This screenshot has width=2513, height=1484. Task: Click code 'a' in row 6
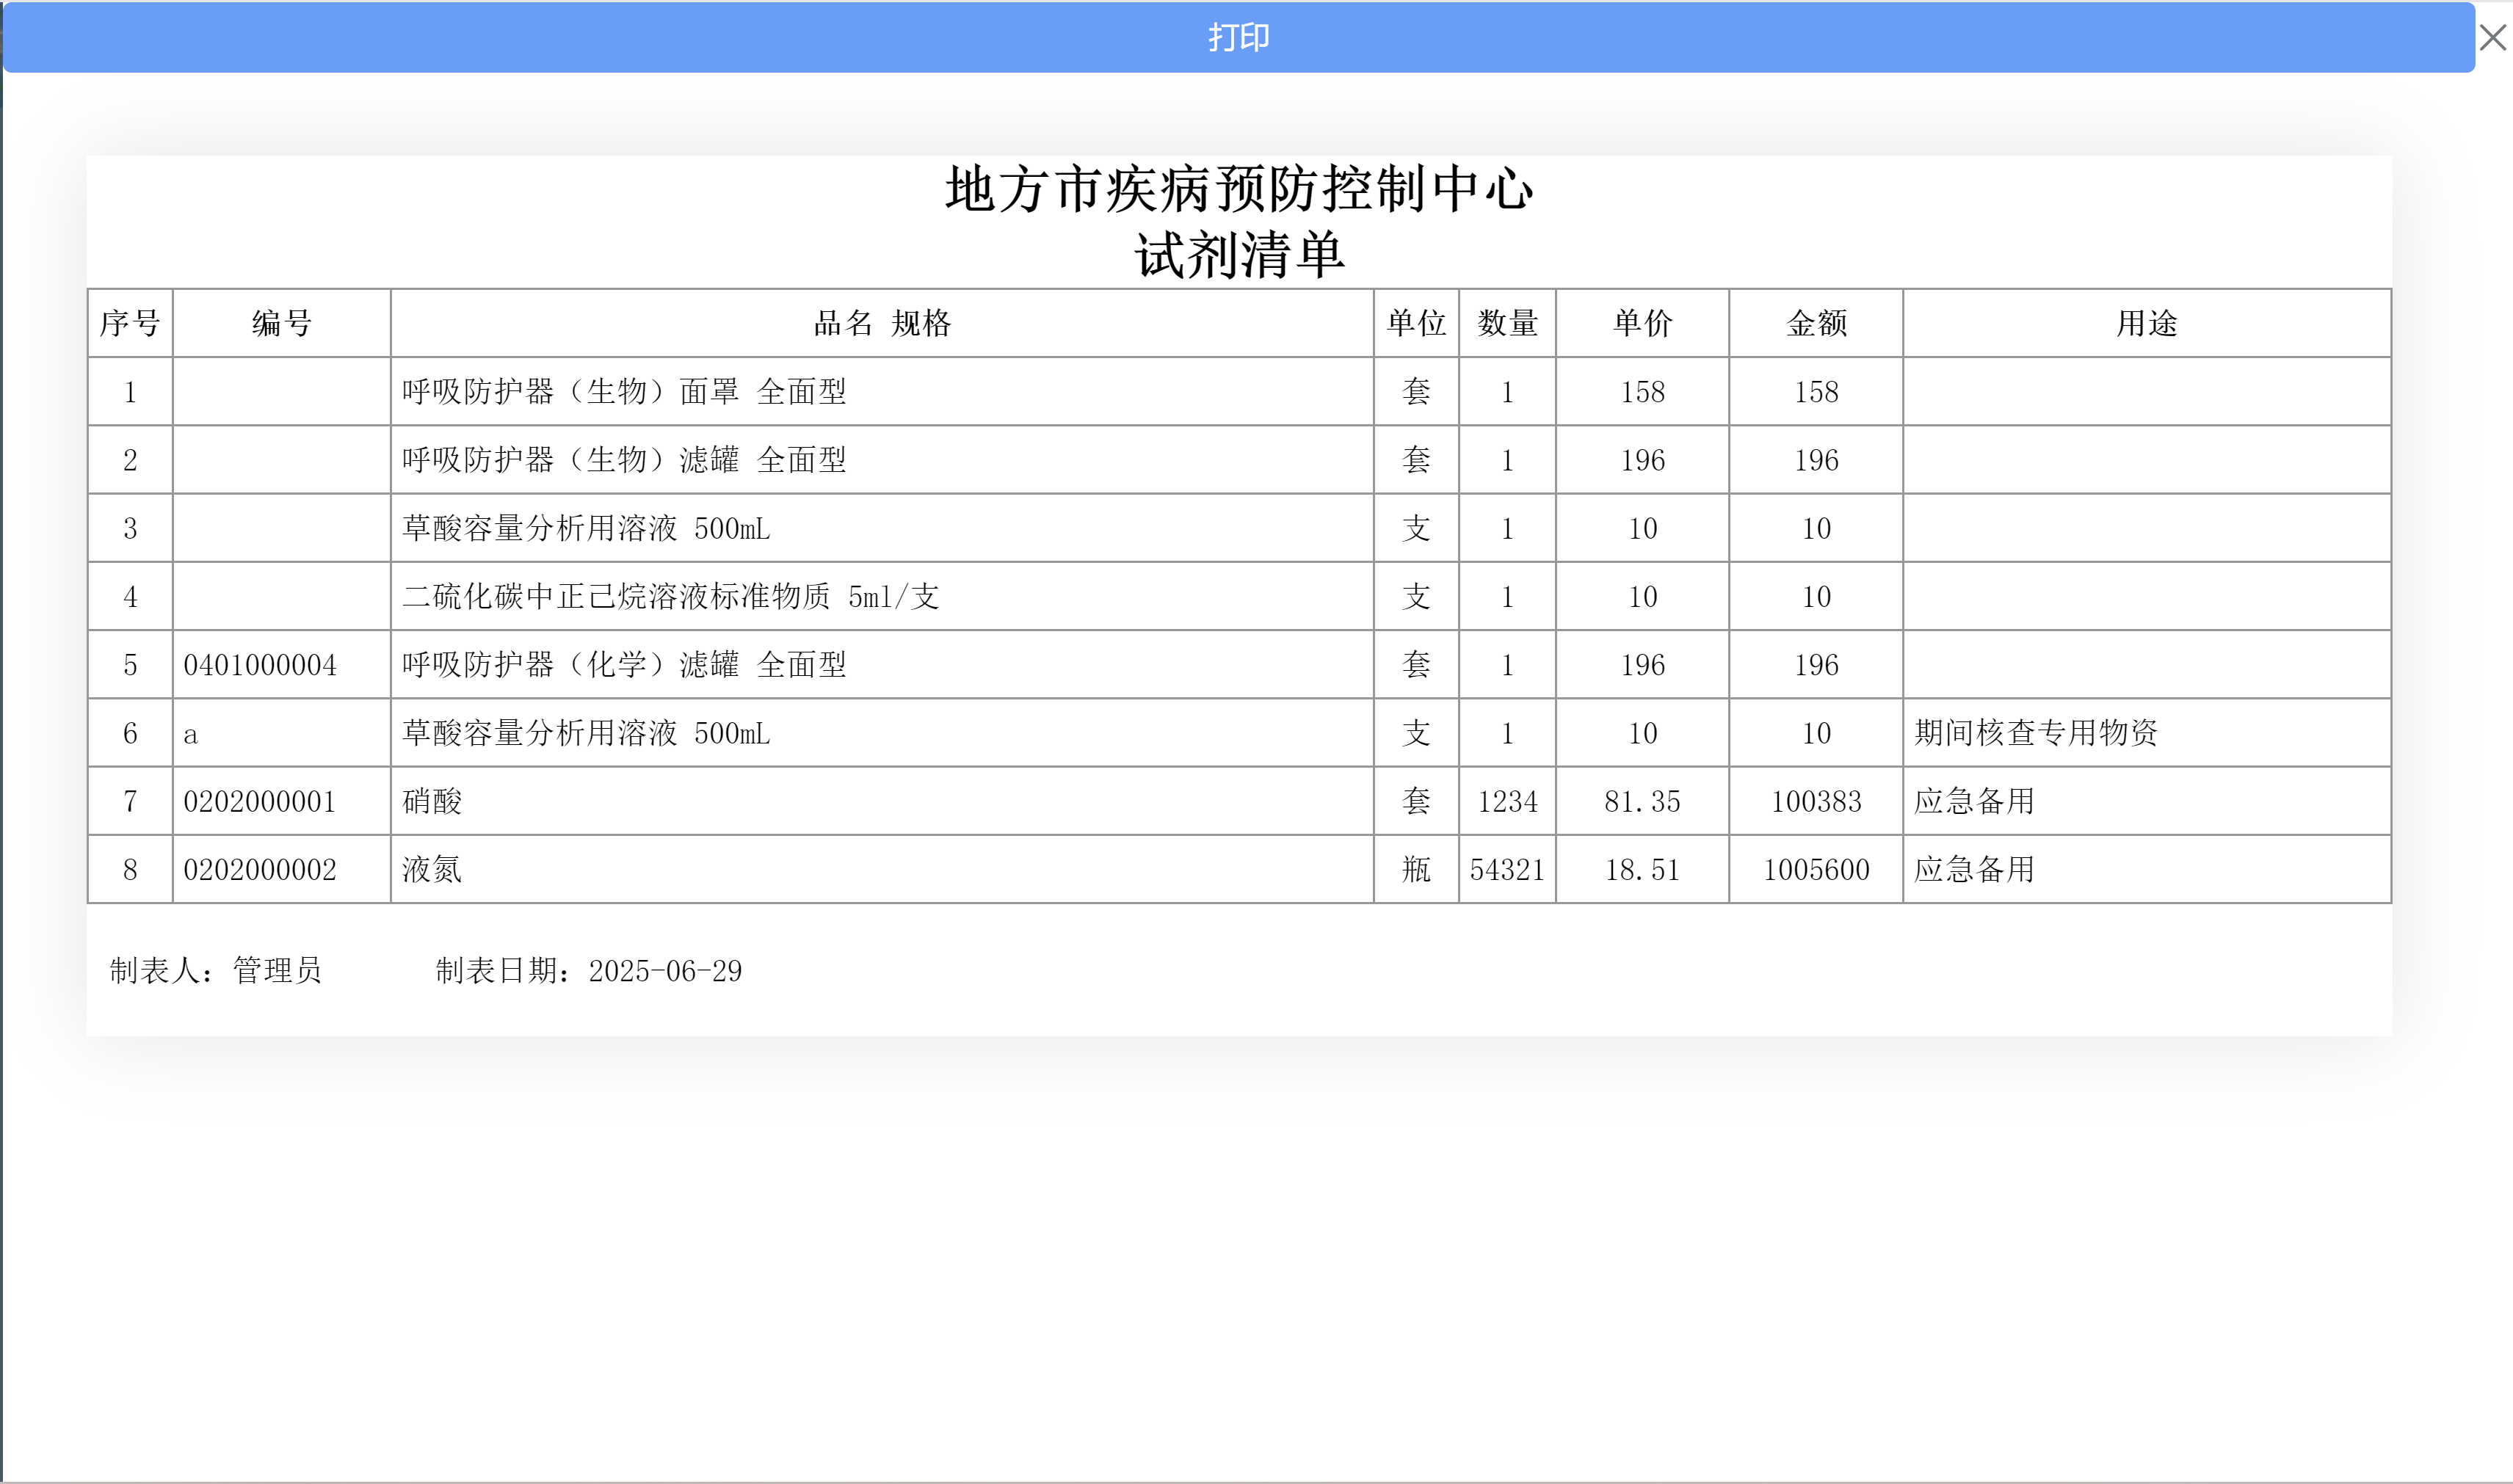tap(282, 733)
